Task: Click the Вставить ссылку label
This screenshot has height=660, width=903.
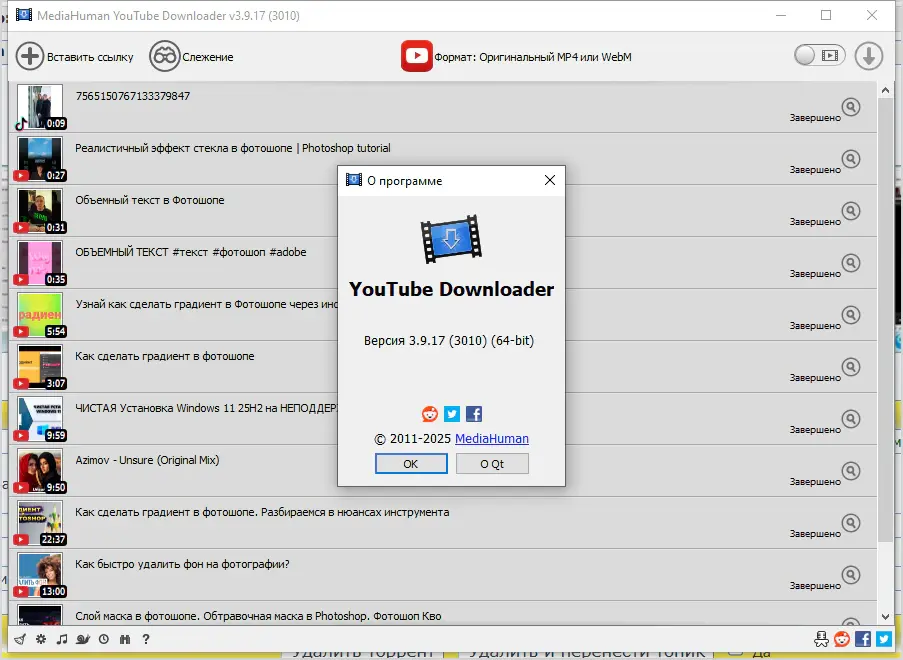Action: tap(90, 57)
